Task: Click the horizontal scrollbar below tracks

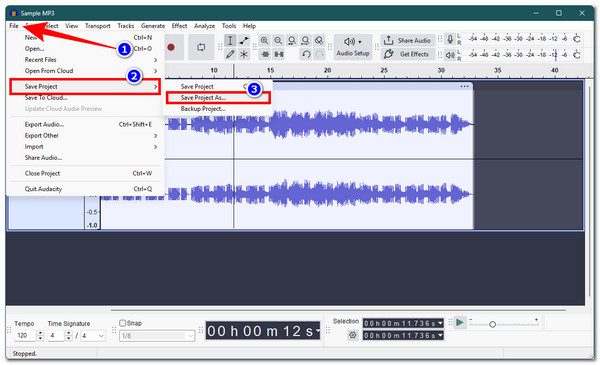Action: click(338, 310)
